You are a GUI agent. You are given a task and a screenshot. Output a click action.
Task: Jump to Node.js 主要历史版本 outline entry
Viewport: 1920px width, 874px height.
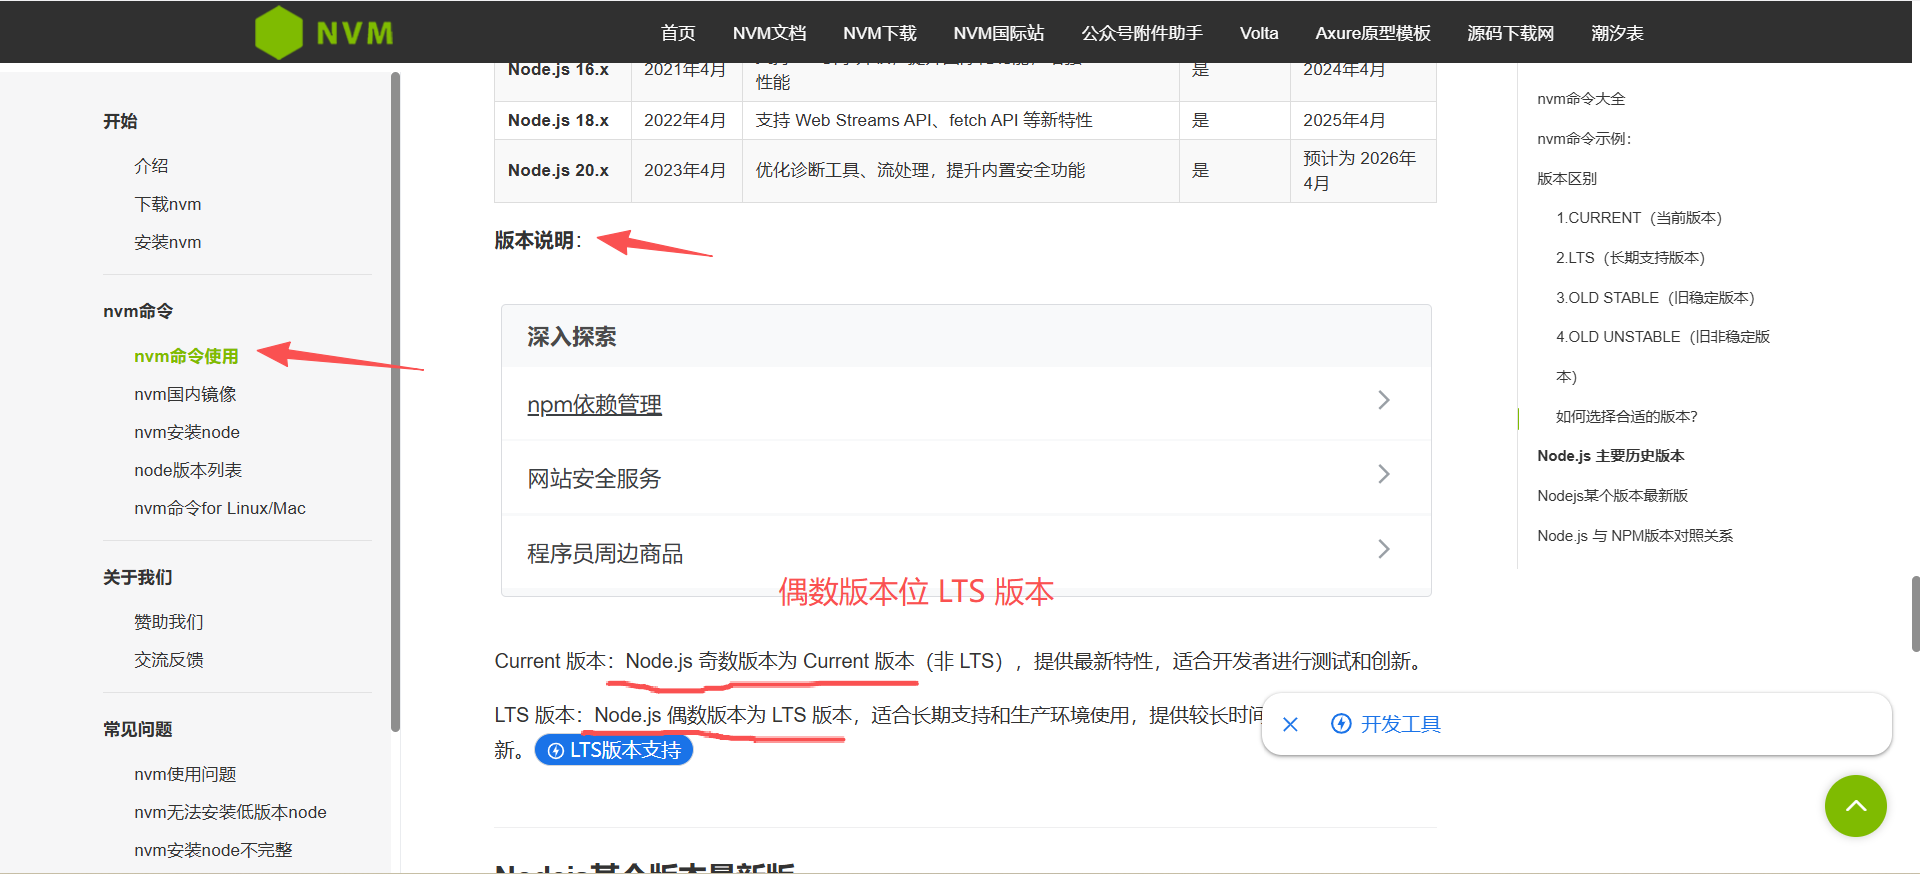(1611, 456)
